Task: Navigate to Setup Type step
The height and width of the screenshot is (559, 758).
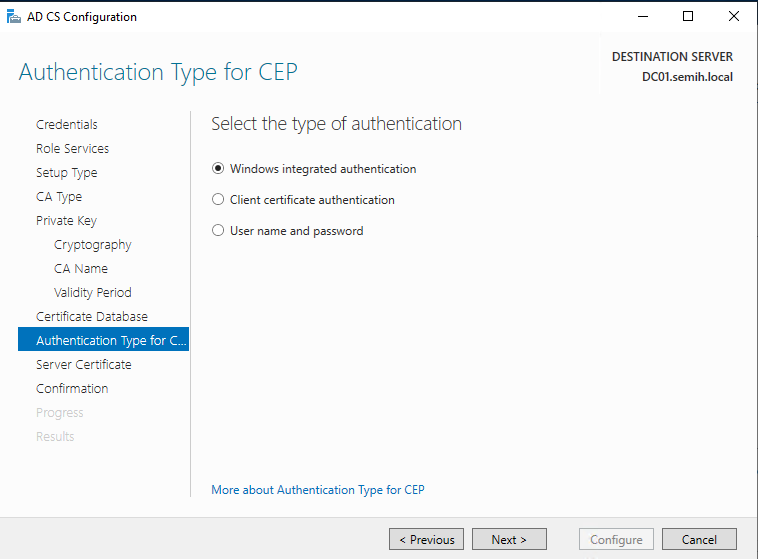Action: pos(67,173)
